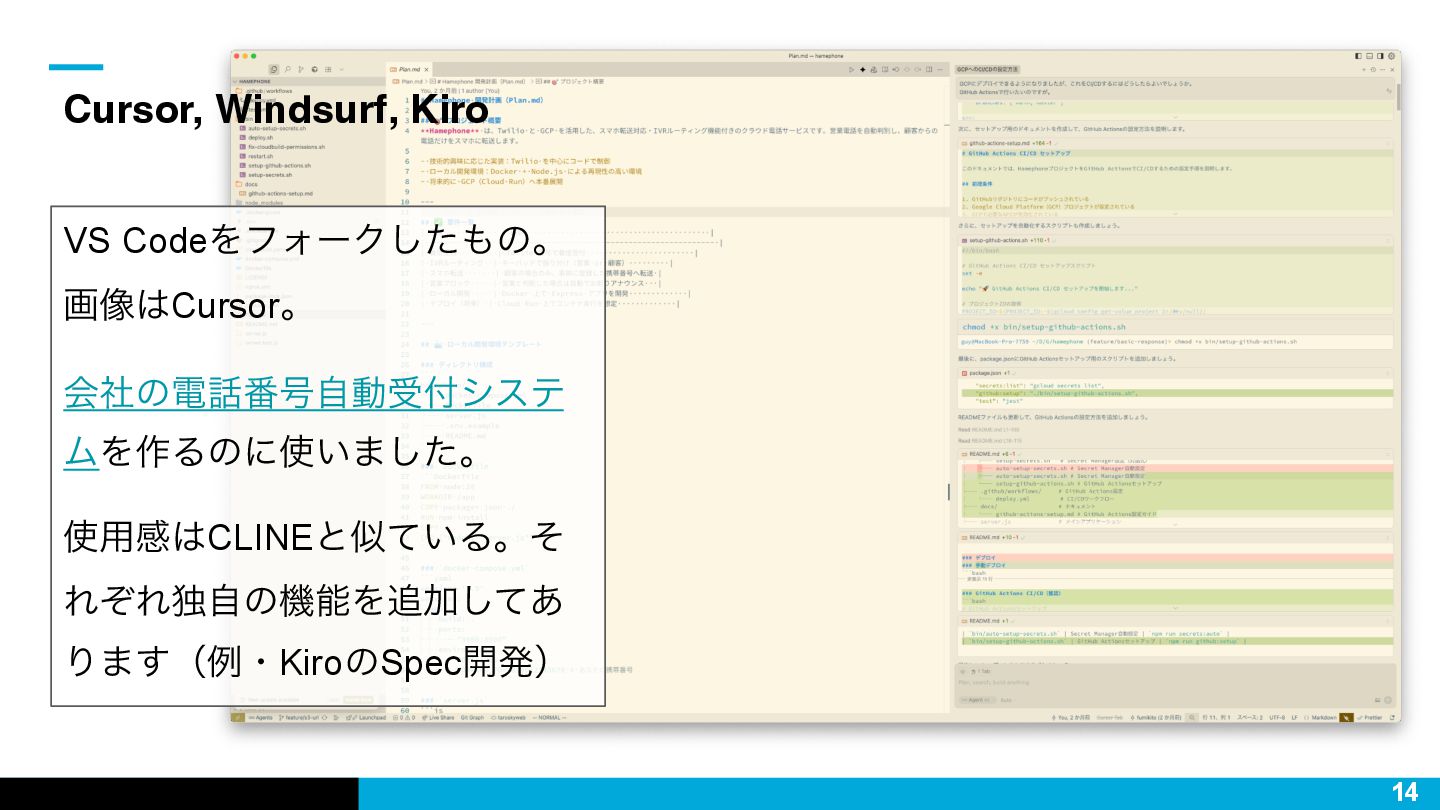Toggle the bottom panel layout icon in the title bar

[x=1369, y=56]
